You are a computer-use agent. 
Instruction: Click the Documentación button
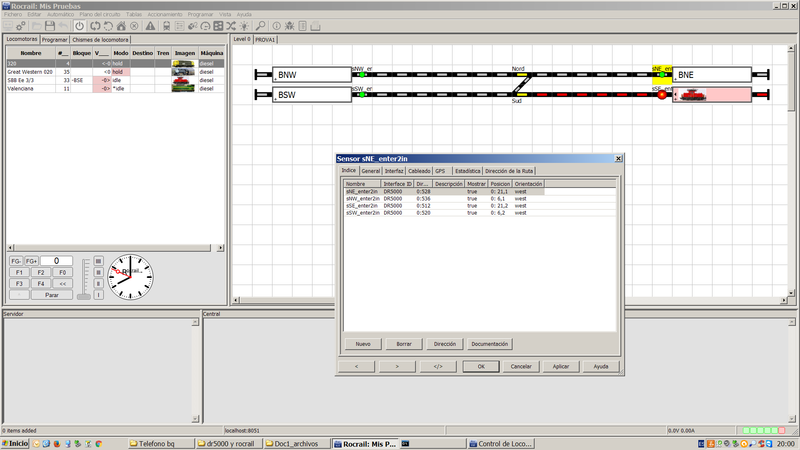[489, 344]
